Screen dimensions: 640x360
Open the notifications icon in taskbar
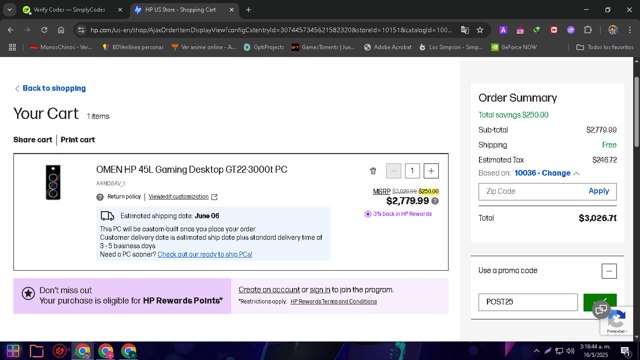click(625, 351)
